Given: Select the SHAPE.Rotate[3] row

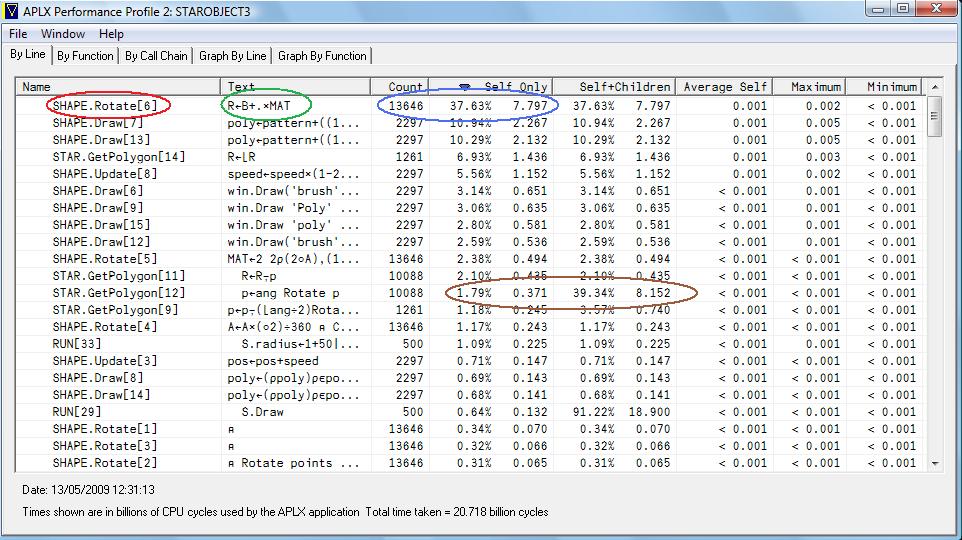Looking at the screenshot, I should tap(471, 446).
